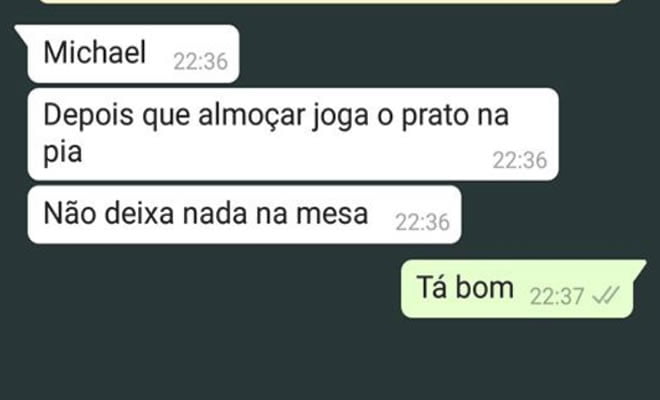Tap the tail of the Michael bubble

[x=22, y=32]
